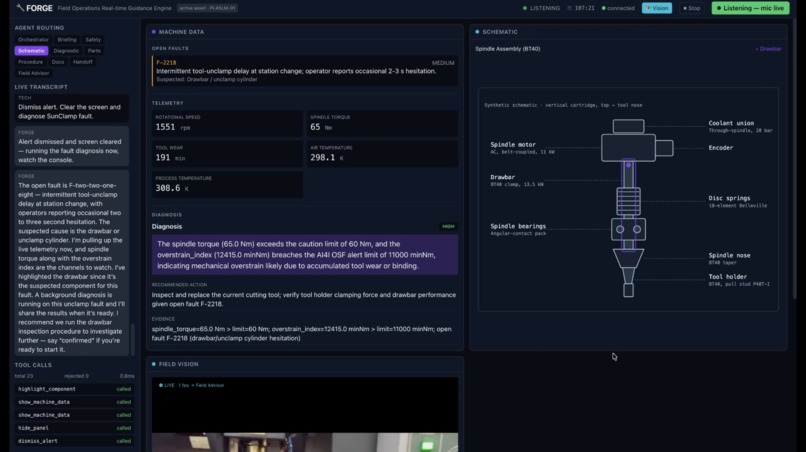
Task: Click the FORGE wrench logo icon
Action: coord(20,8)
